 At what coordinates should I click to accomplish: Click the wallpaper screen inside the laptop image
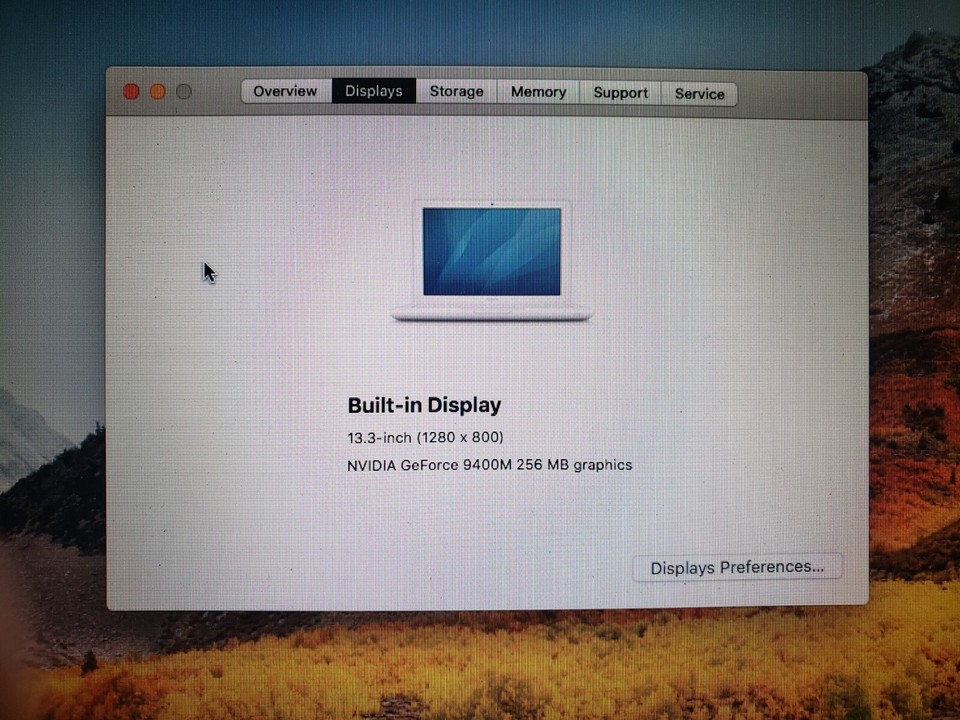click(x=492, y=250)
